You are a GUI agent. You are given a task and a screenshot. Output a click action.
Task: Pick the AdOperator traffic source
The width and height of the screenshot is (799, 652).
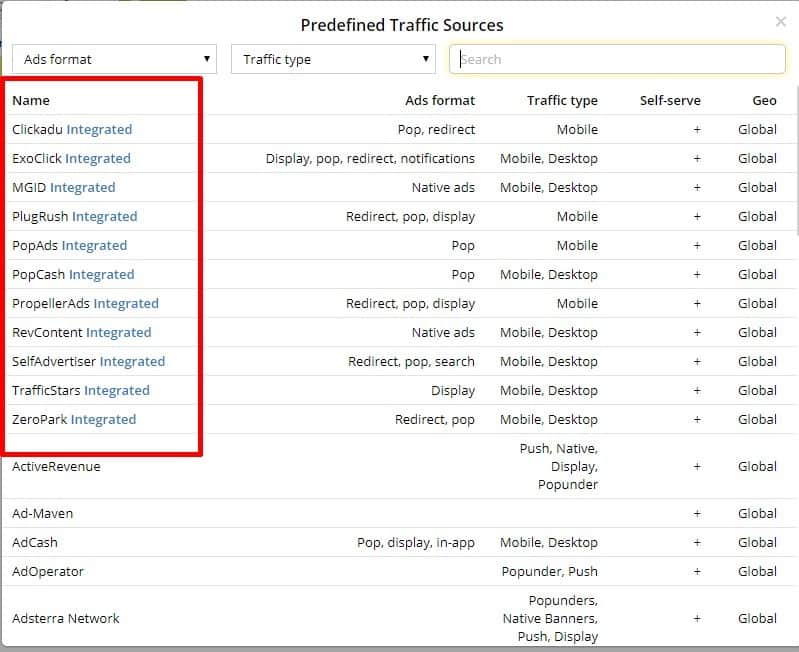pyautogui.click(x=48, y=572)
